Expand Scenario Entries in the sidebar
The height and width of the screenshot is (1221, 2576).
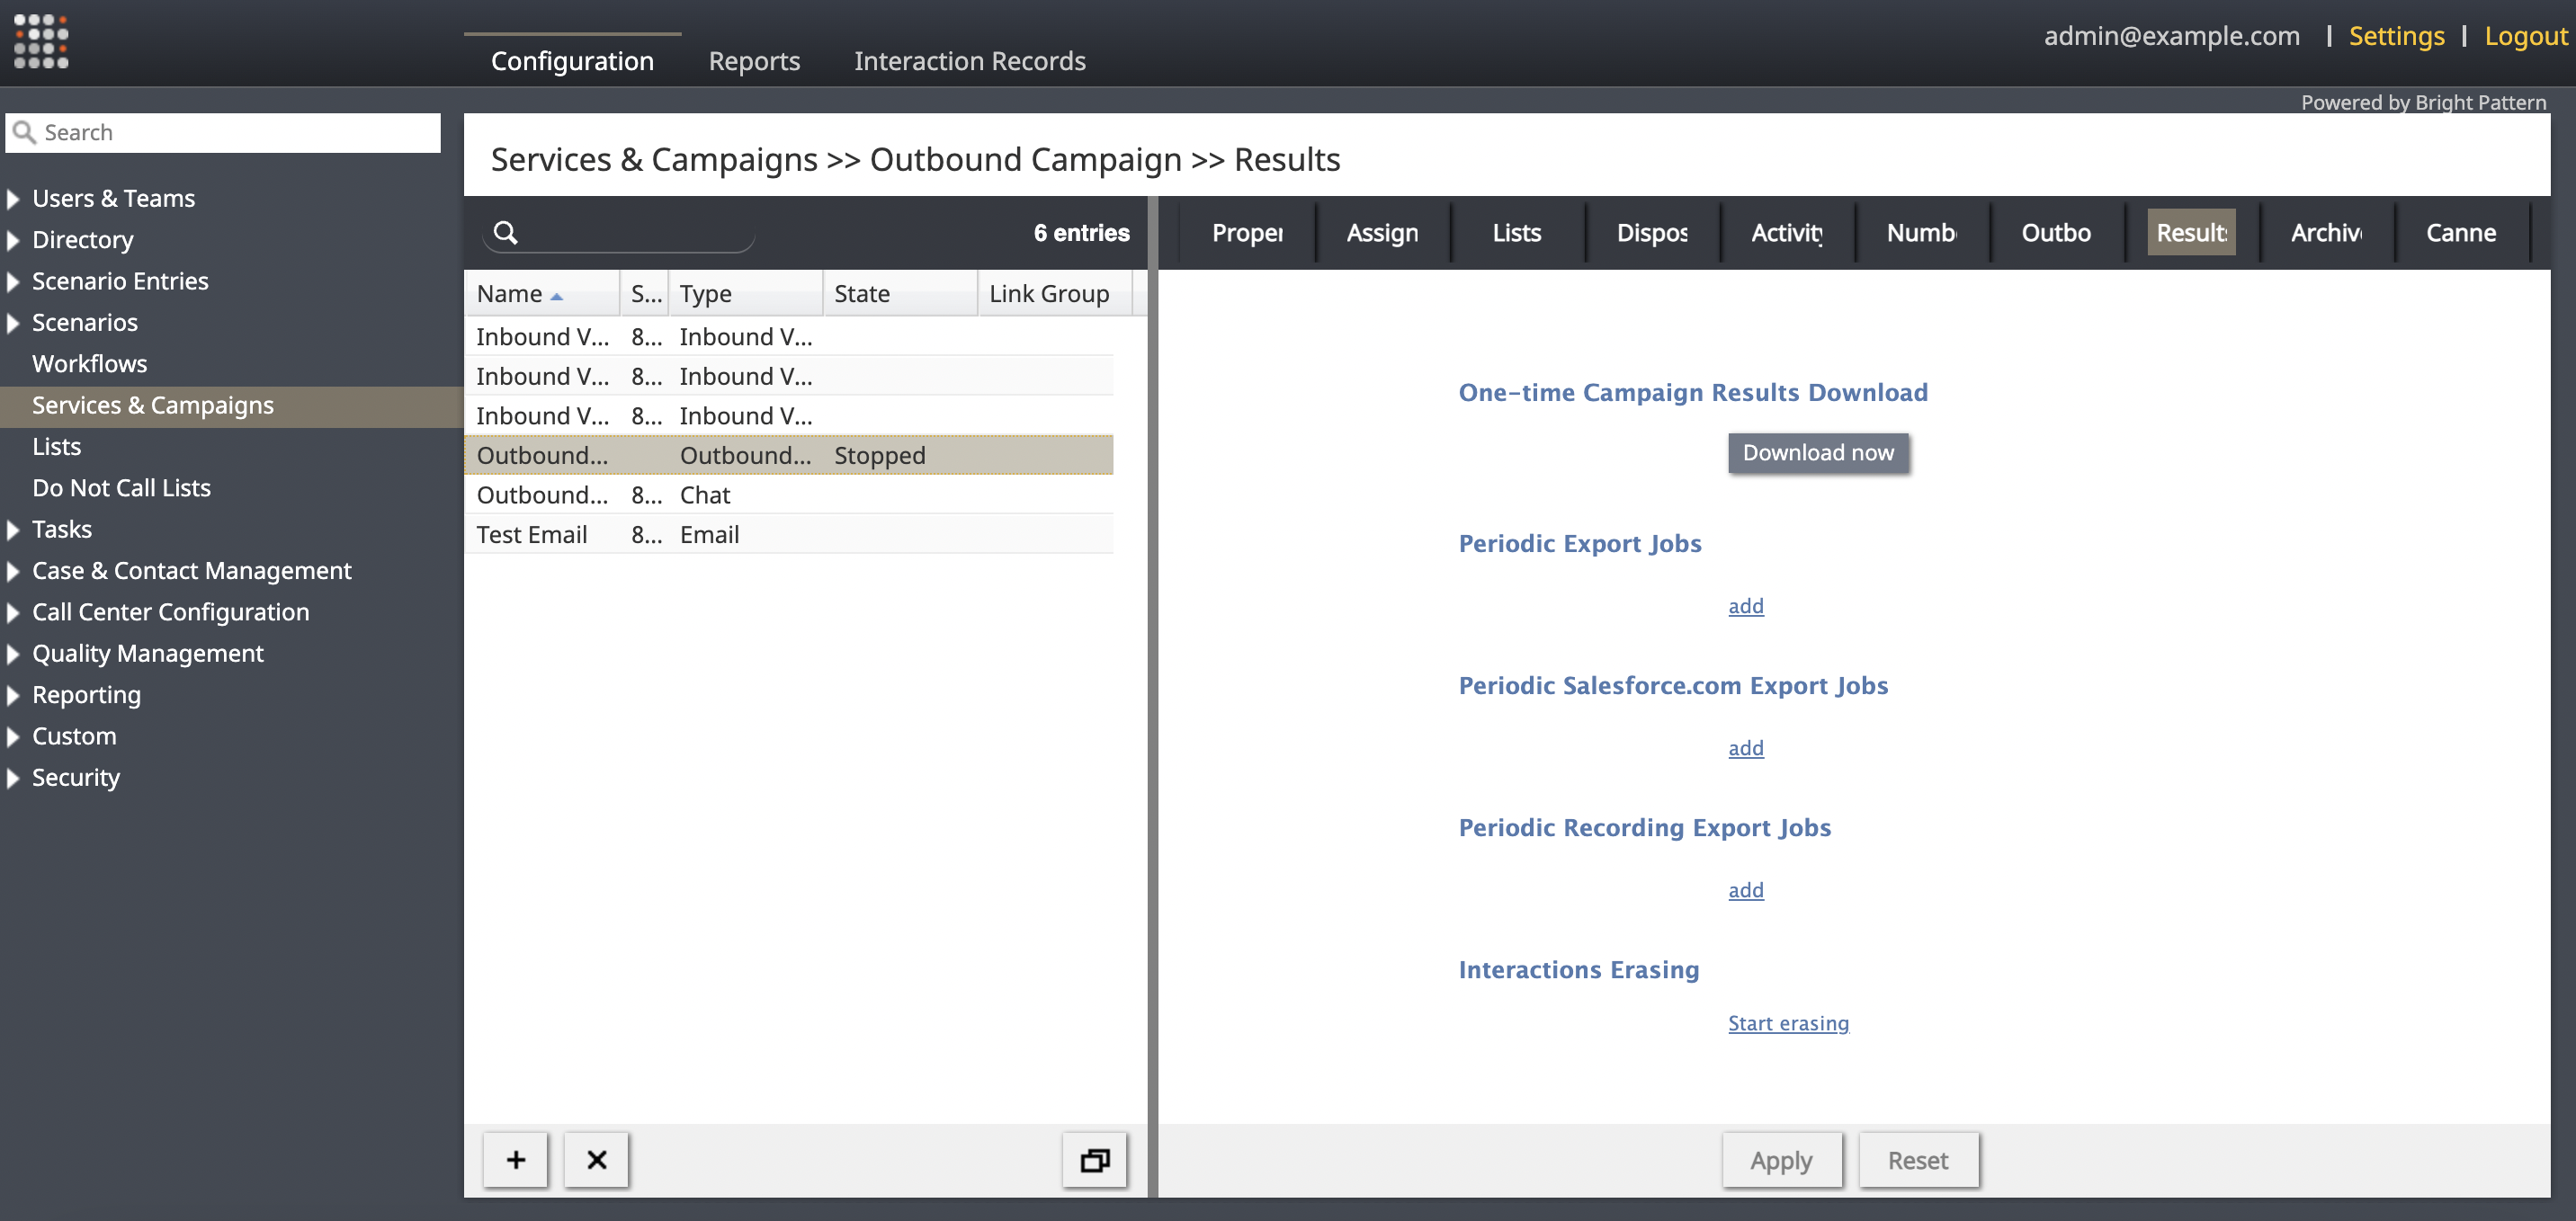click(x=13, y=281)
